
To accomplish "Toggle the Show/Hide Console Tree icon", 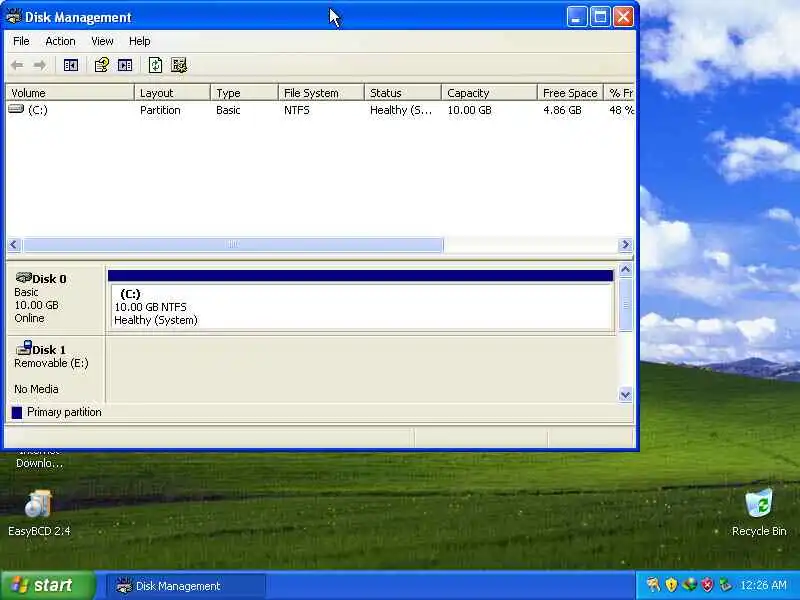I will pyautogui.click(x=71, y=65).
